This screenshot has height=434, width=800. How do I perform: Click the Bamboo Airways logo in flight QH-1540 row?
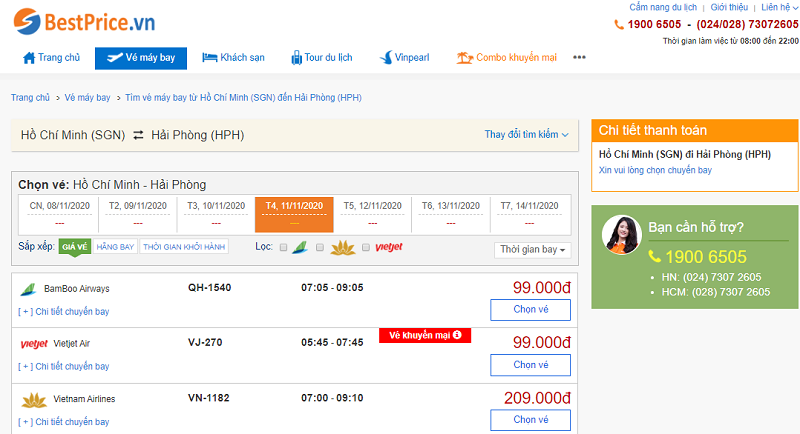[29, 289]
